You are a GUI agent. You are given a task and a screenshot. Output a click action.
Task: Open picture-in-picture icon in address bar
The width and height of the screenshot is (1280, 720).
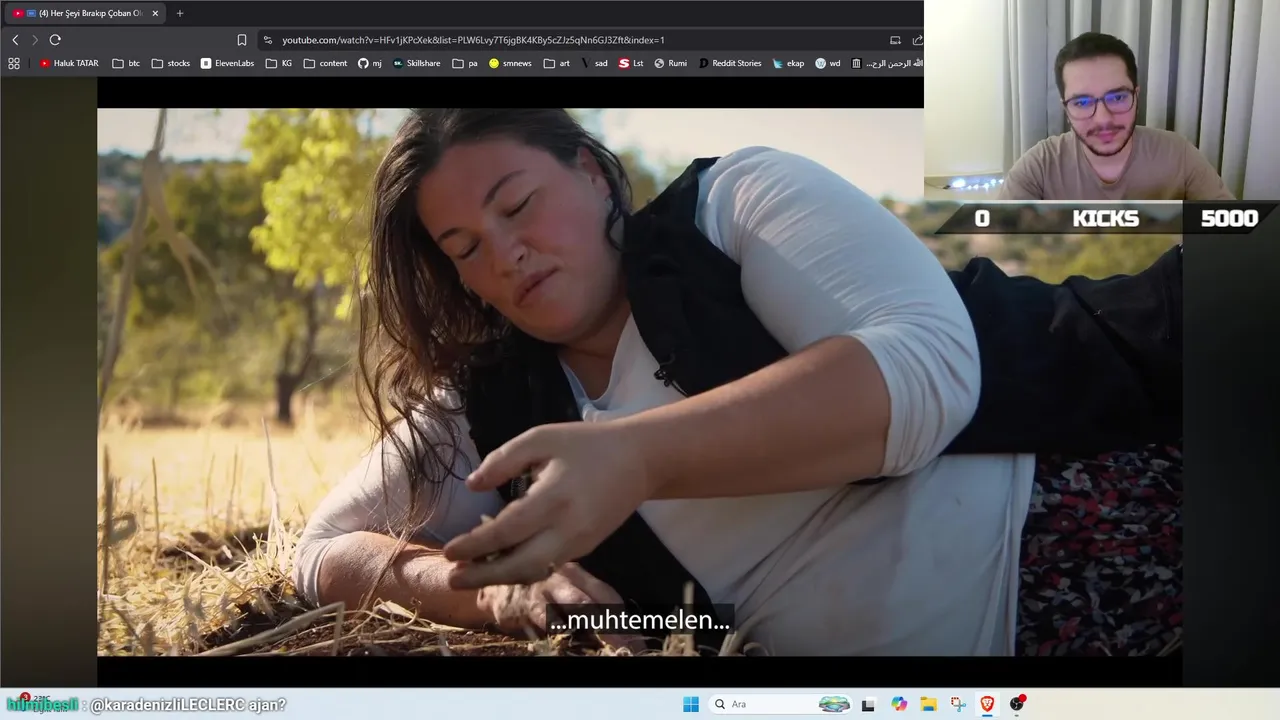[x=895, y=40]
